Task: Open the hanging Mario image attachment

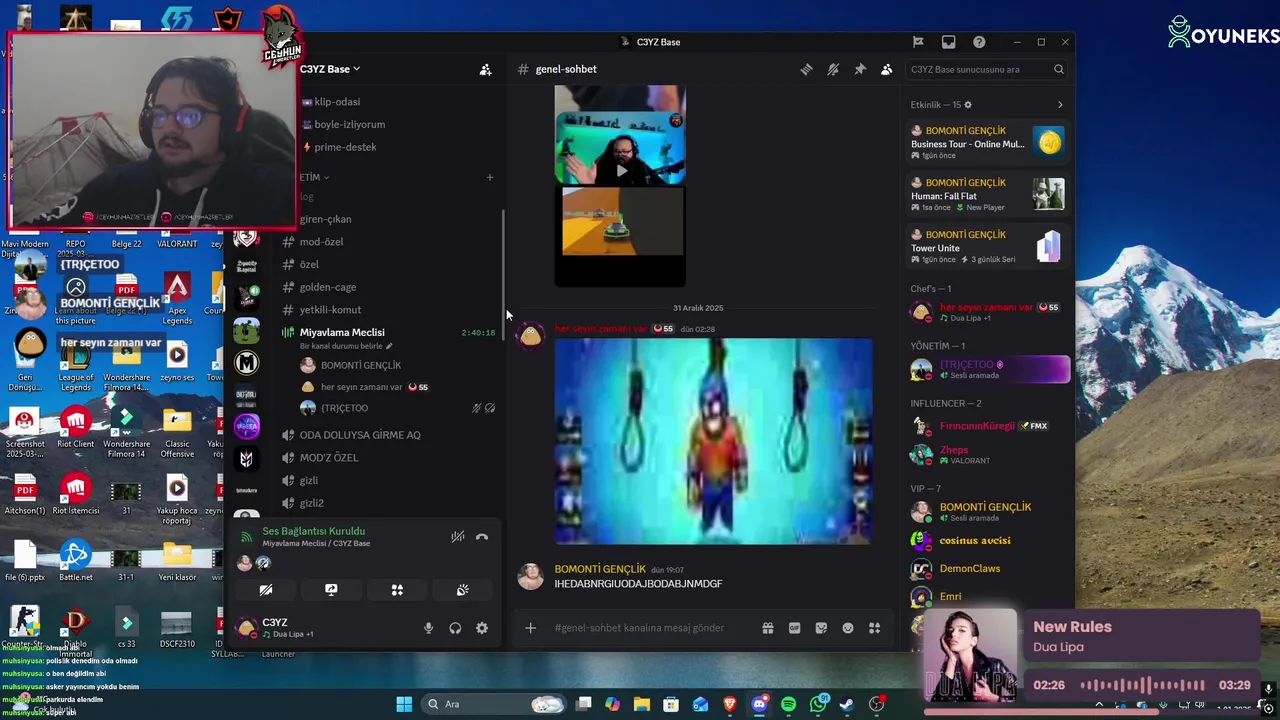Action: [x=713, y=441]
